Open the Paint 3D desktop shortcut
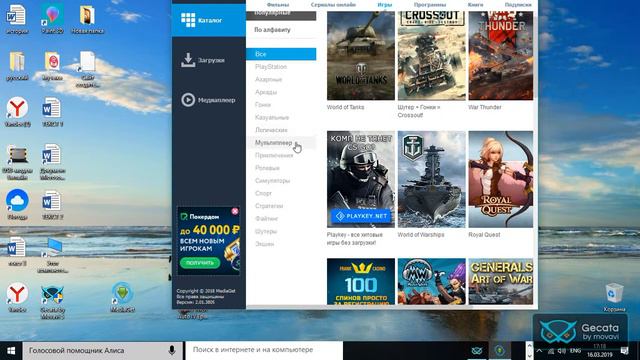Image resolution: width=640 pixels, height=360 pixels. click(x=52, y=19)
